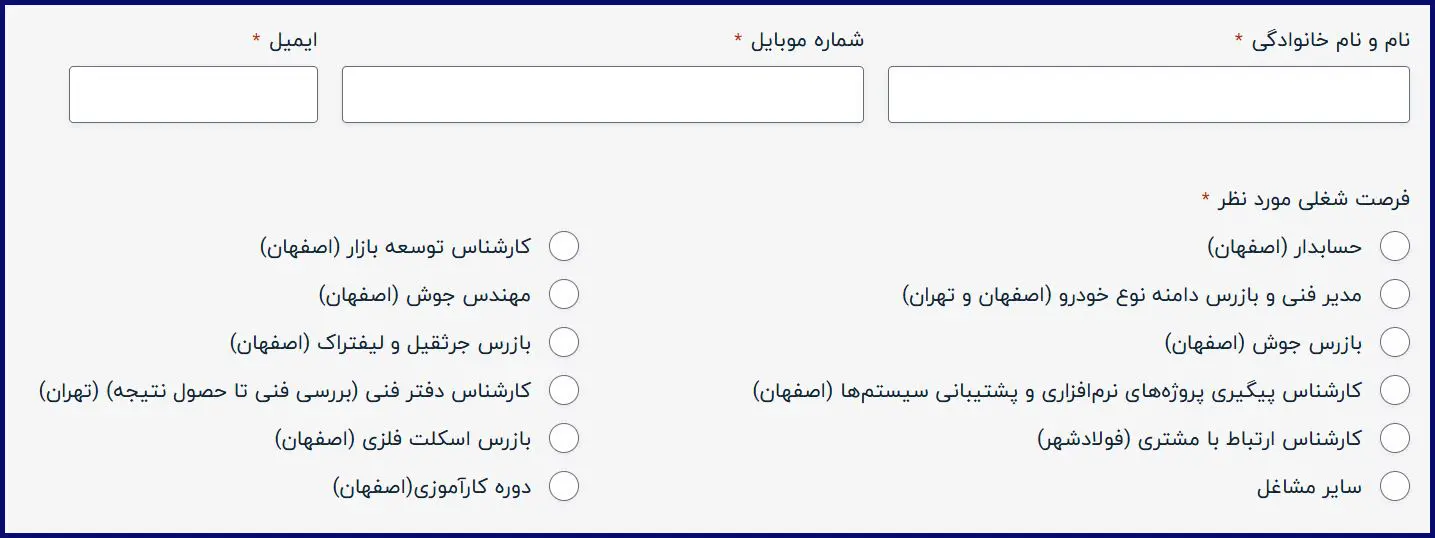The width and height of the screenshot is (1435, 538).
Task: Choose the مهندس جوش (اصفهان) radio button
Action: pos(564,294)
